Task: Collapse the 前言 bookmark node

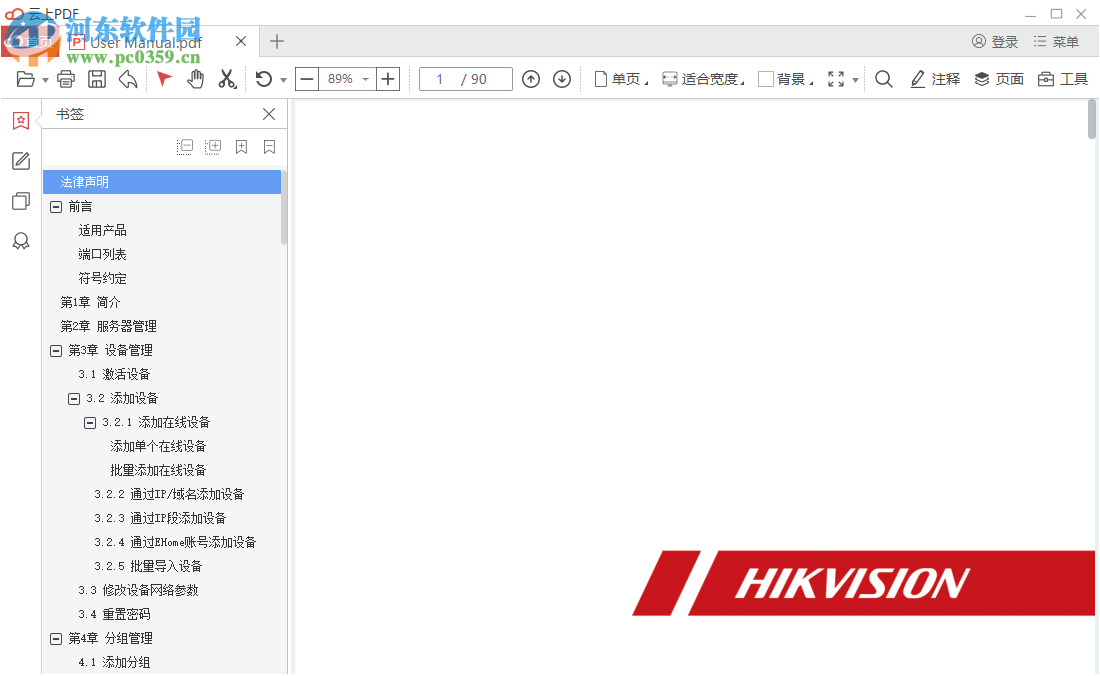Action: click(56, 207)
